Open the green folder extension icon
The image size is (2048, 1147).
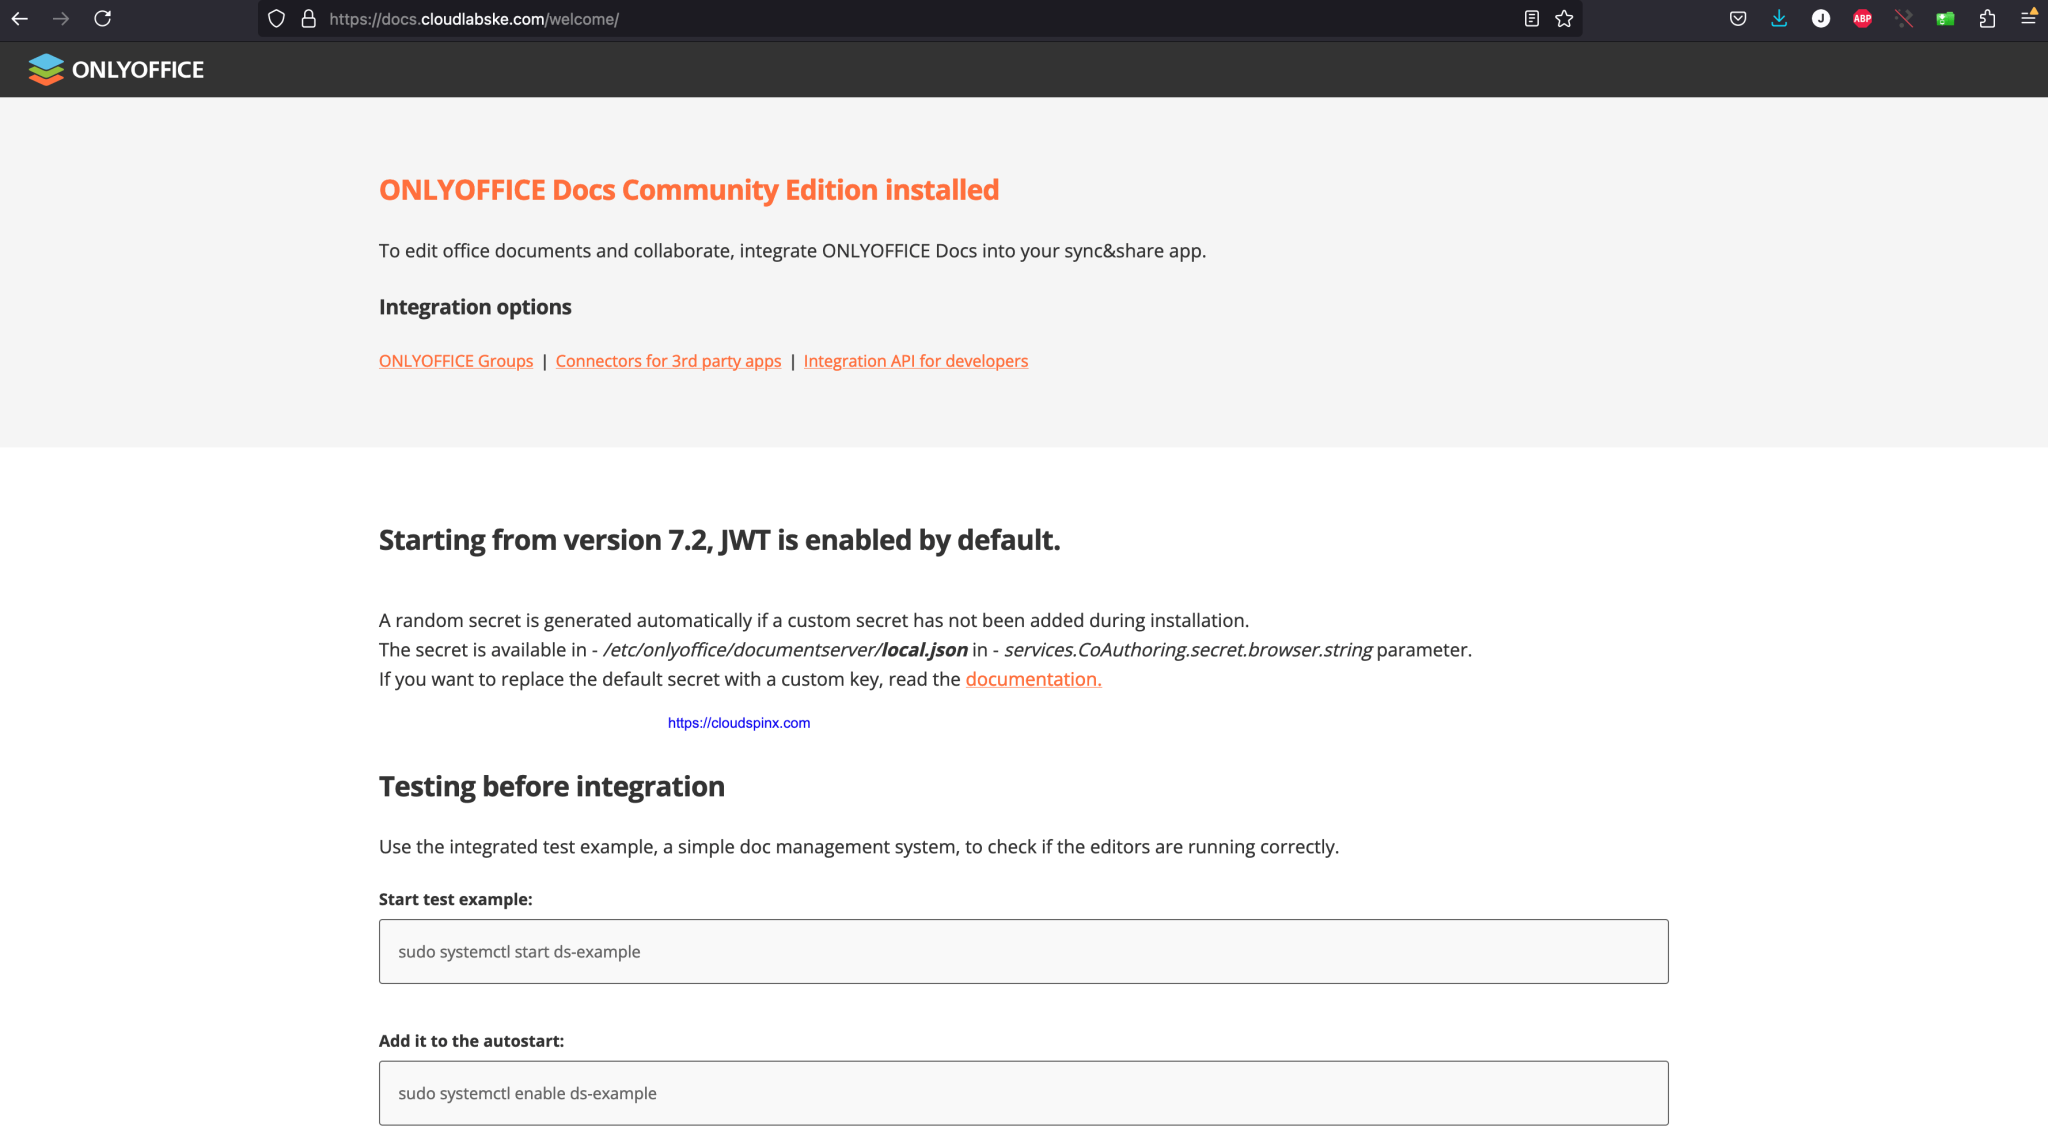(x=1945, y=18)
